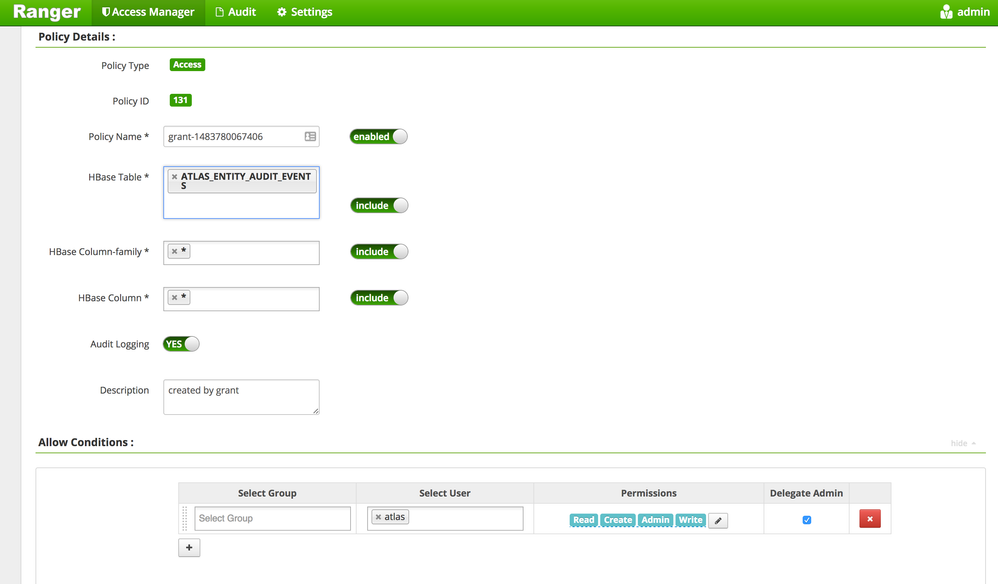This screenshot has height=584, width=998.
Task: Click Select User column header
Action: coord(445,493)
